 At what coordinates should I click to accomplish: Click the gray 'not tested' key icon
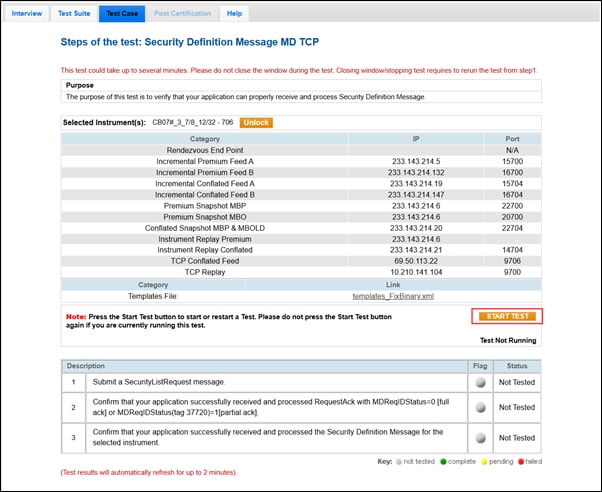[398, 460]
